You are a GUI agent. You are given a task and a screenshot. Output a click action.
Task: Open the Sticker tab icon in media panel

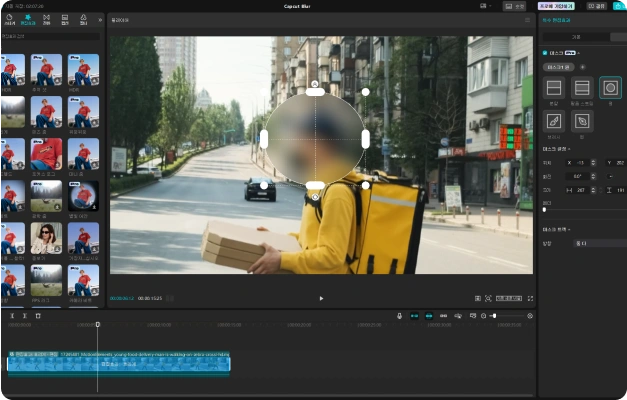tap(9, 19)
